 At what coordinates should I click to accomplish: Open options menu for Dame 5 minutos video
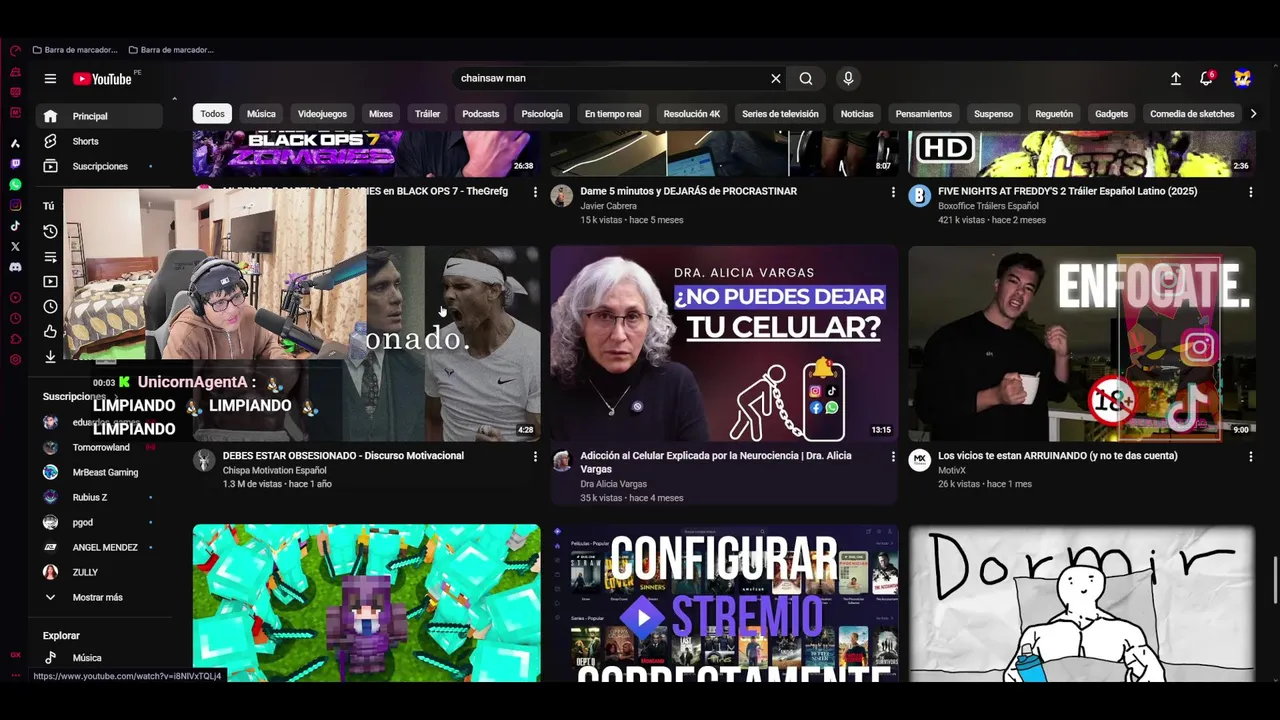click(893, 192)
